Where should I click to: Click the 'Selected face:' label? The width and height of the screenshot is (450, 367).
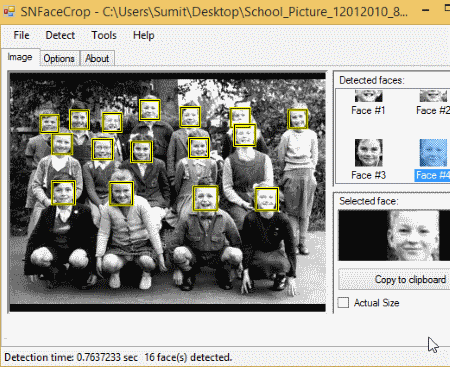(x=368, y=201)
